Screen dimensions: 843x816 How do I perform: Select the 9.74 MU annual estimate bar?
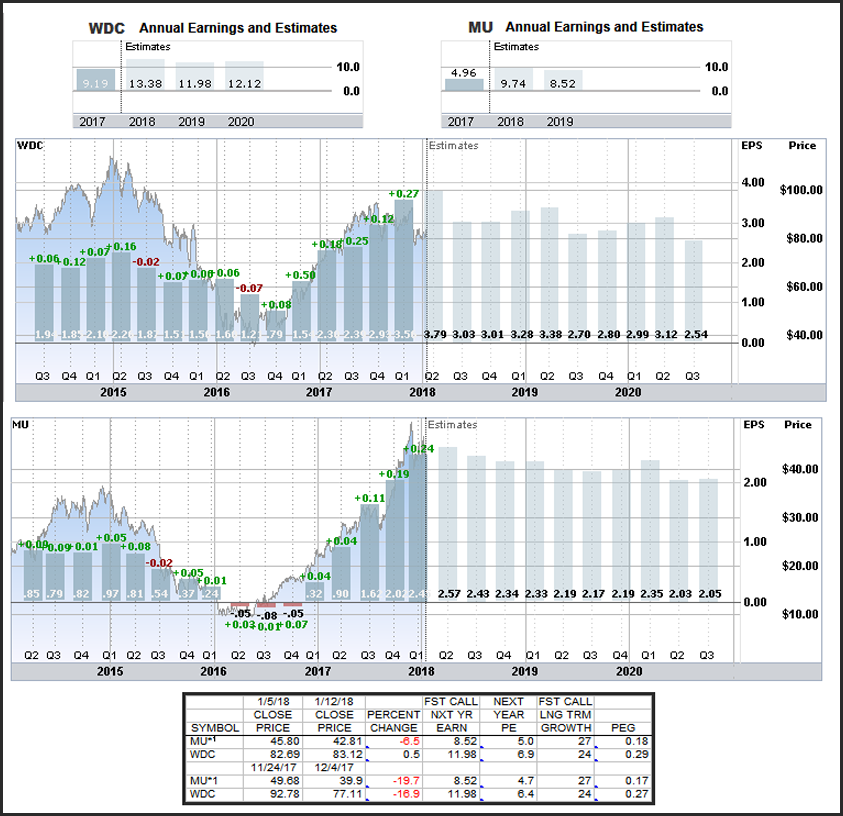click(x=513, y=79)
